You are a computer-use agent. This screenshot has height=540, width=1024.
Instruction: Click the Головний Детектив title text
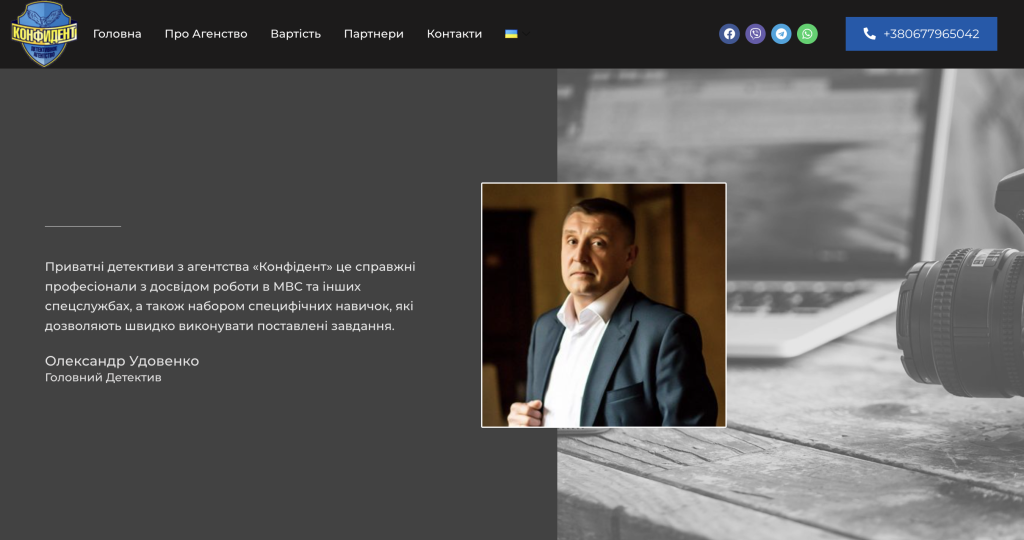[103, 377]
